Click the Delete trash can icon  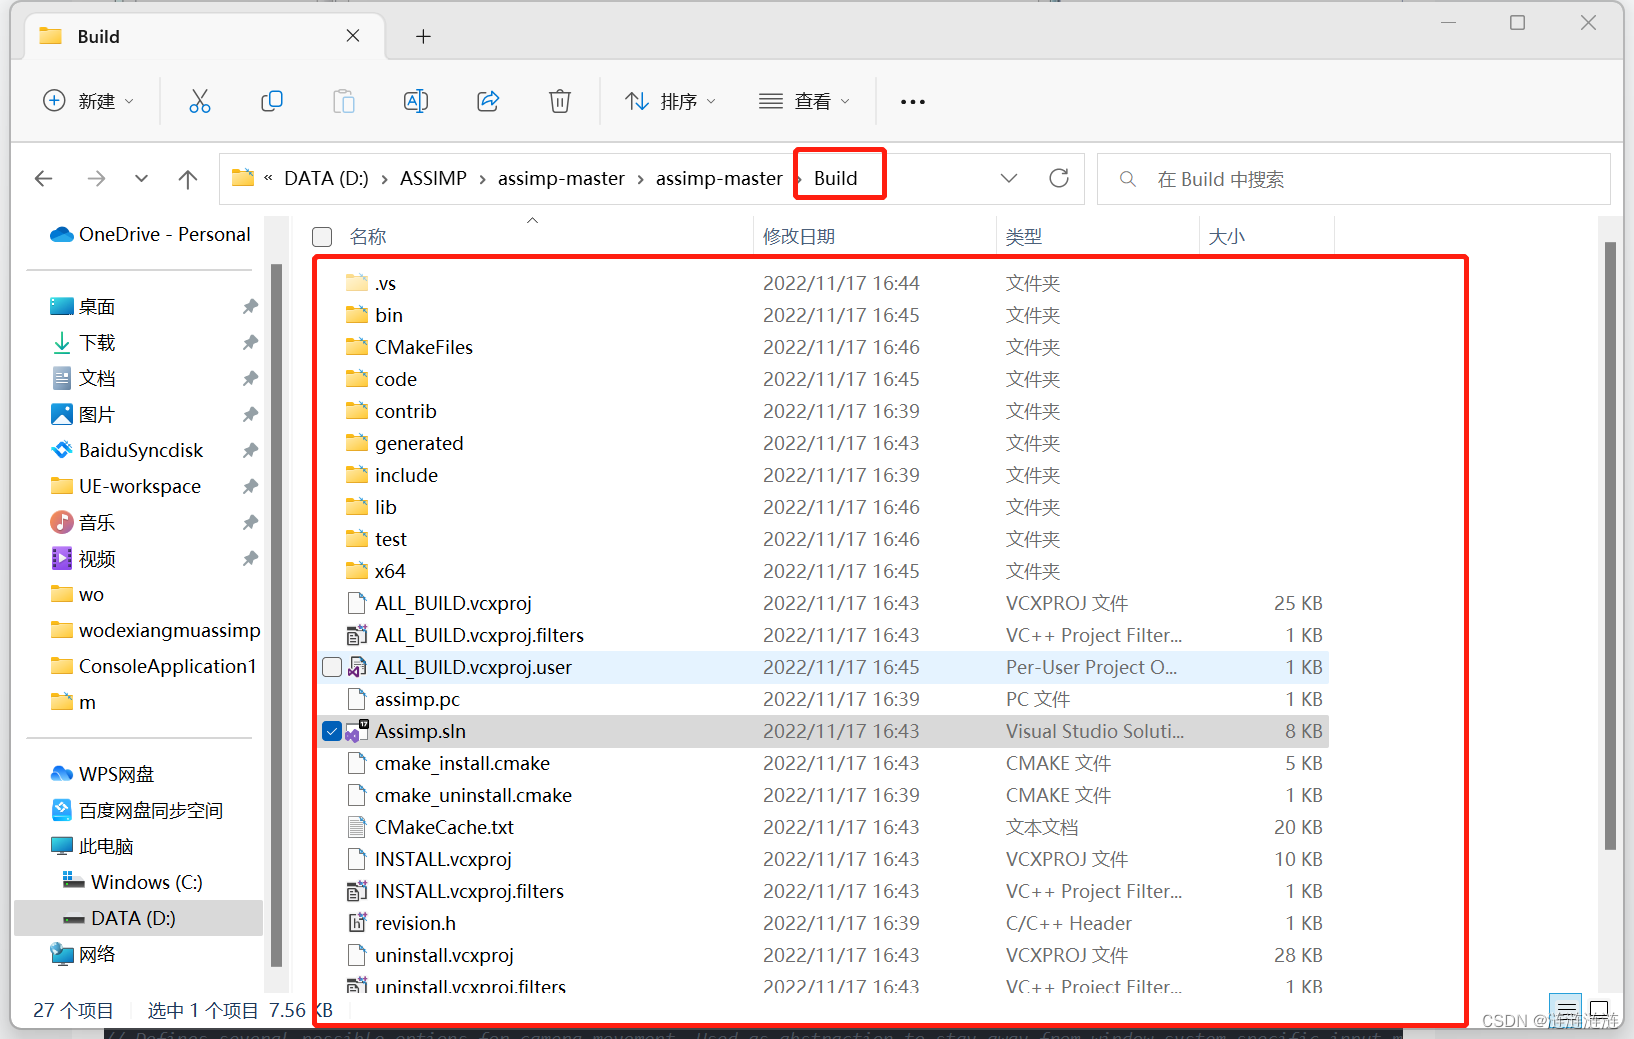click(x=560, y=101)
